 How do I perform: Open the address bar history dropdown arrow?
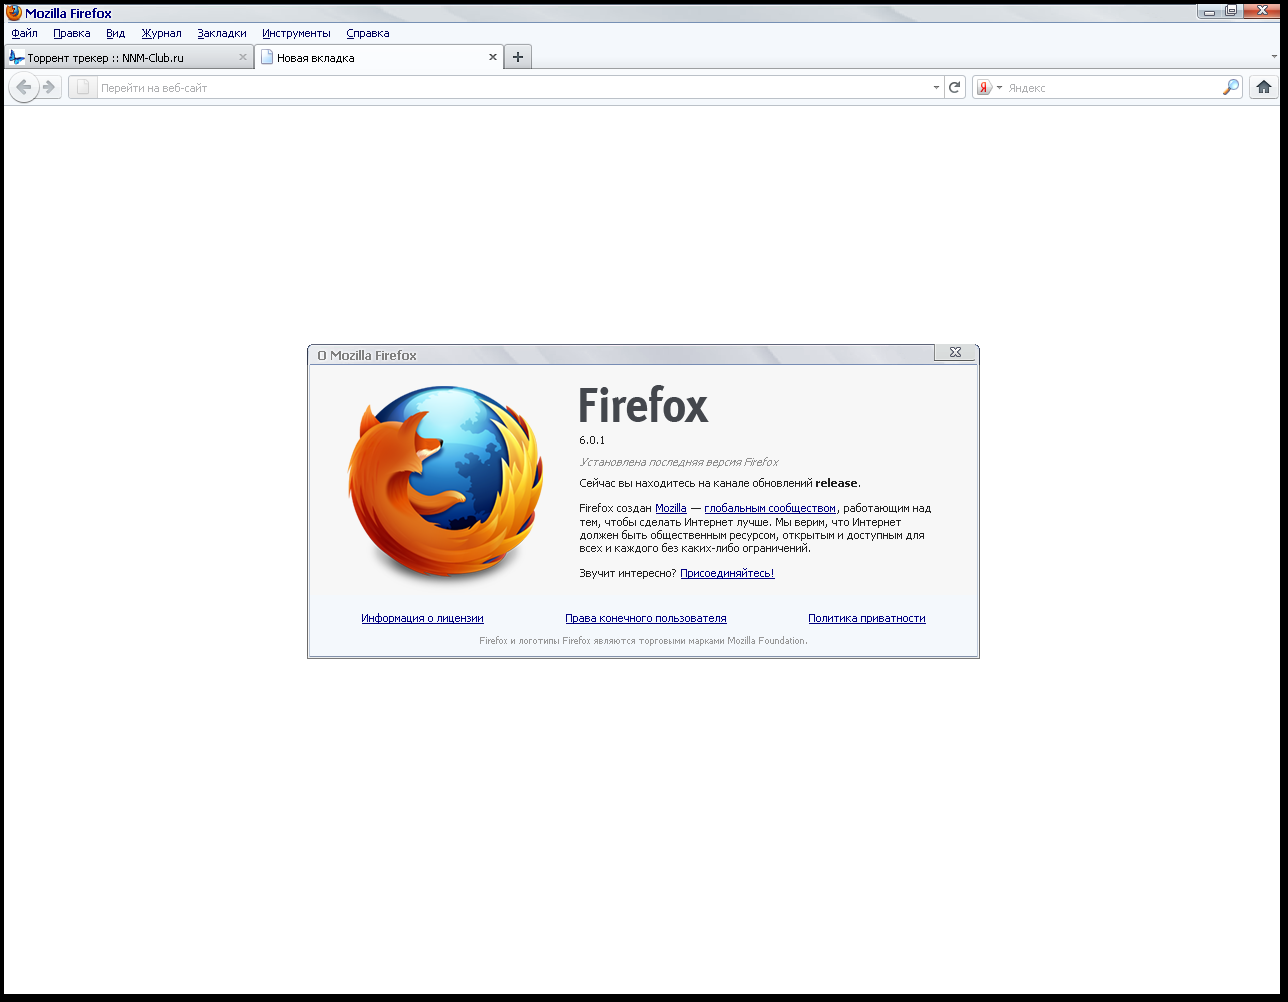click(x=936, y=87)
